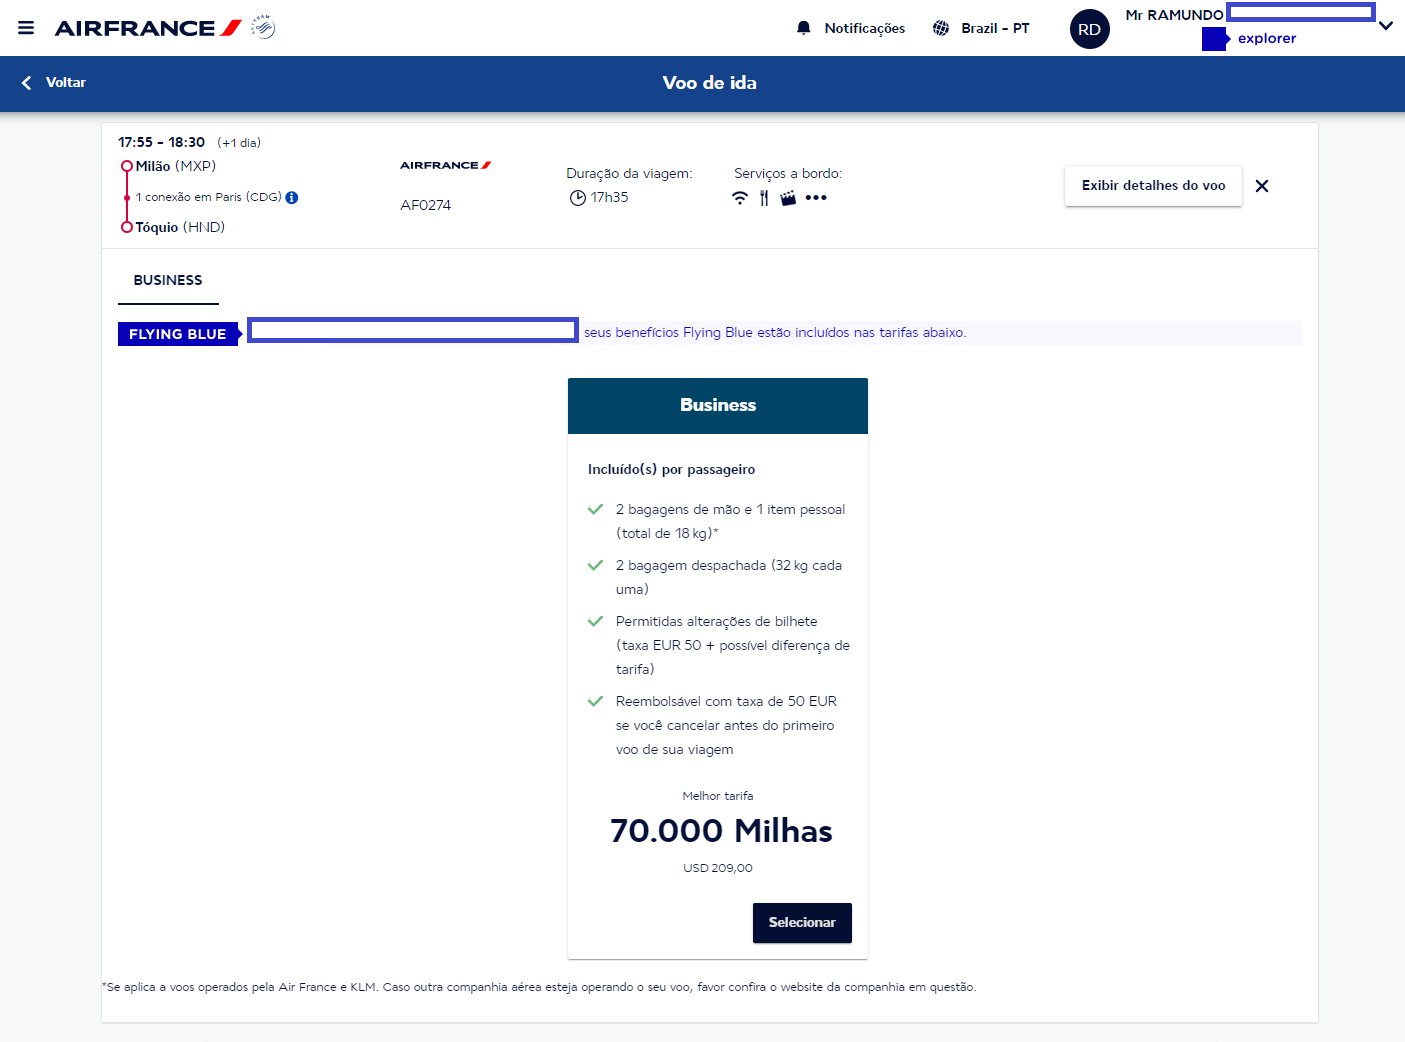Click the 17h35 trip duration
Image resolution: width=1405 pixels, height=1042 pixels.
609,198
